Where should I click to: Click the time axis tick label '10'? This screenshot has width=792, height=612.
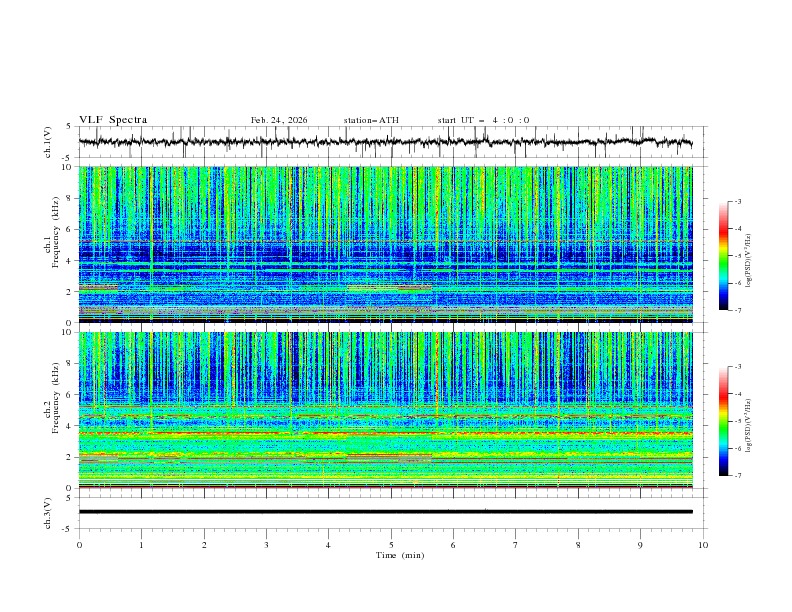(703, 545)
